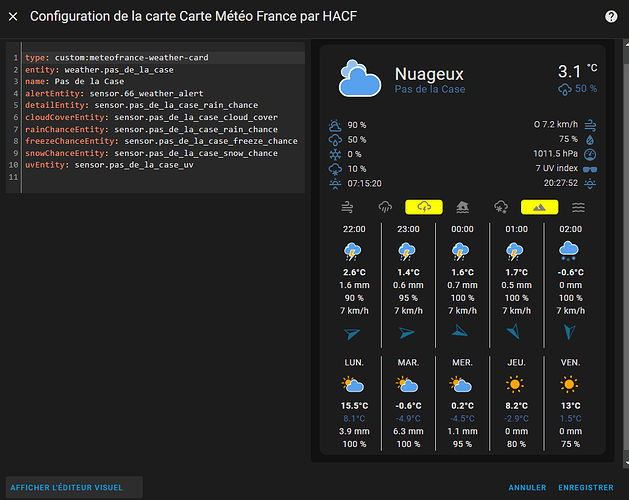This screenshot has height=500, width=629.
Task: Click the pressure gauge icon beside 1011.5 hPa
Action: [590, 154]
